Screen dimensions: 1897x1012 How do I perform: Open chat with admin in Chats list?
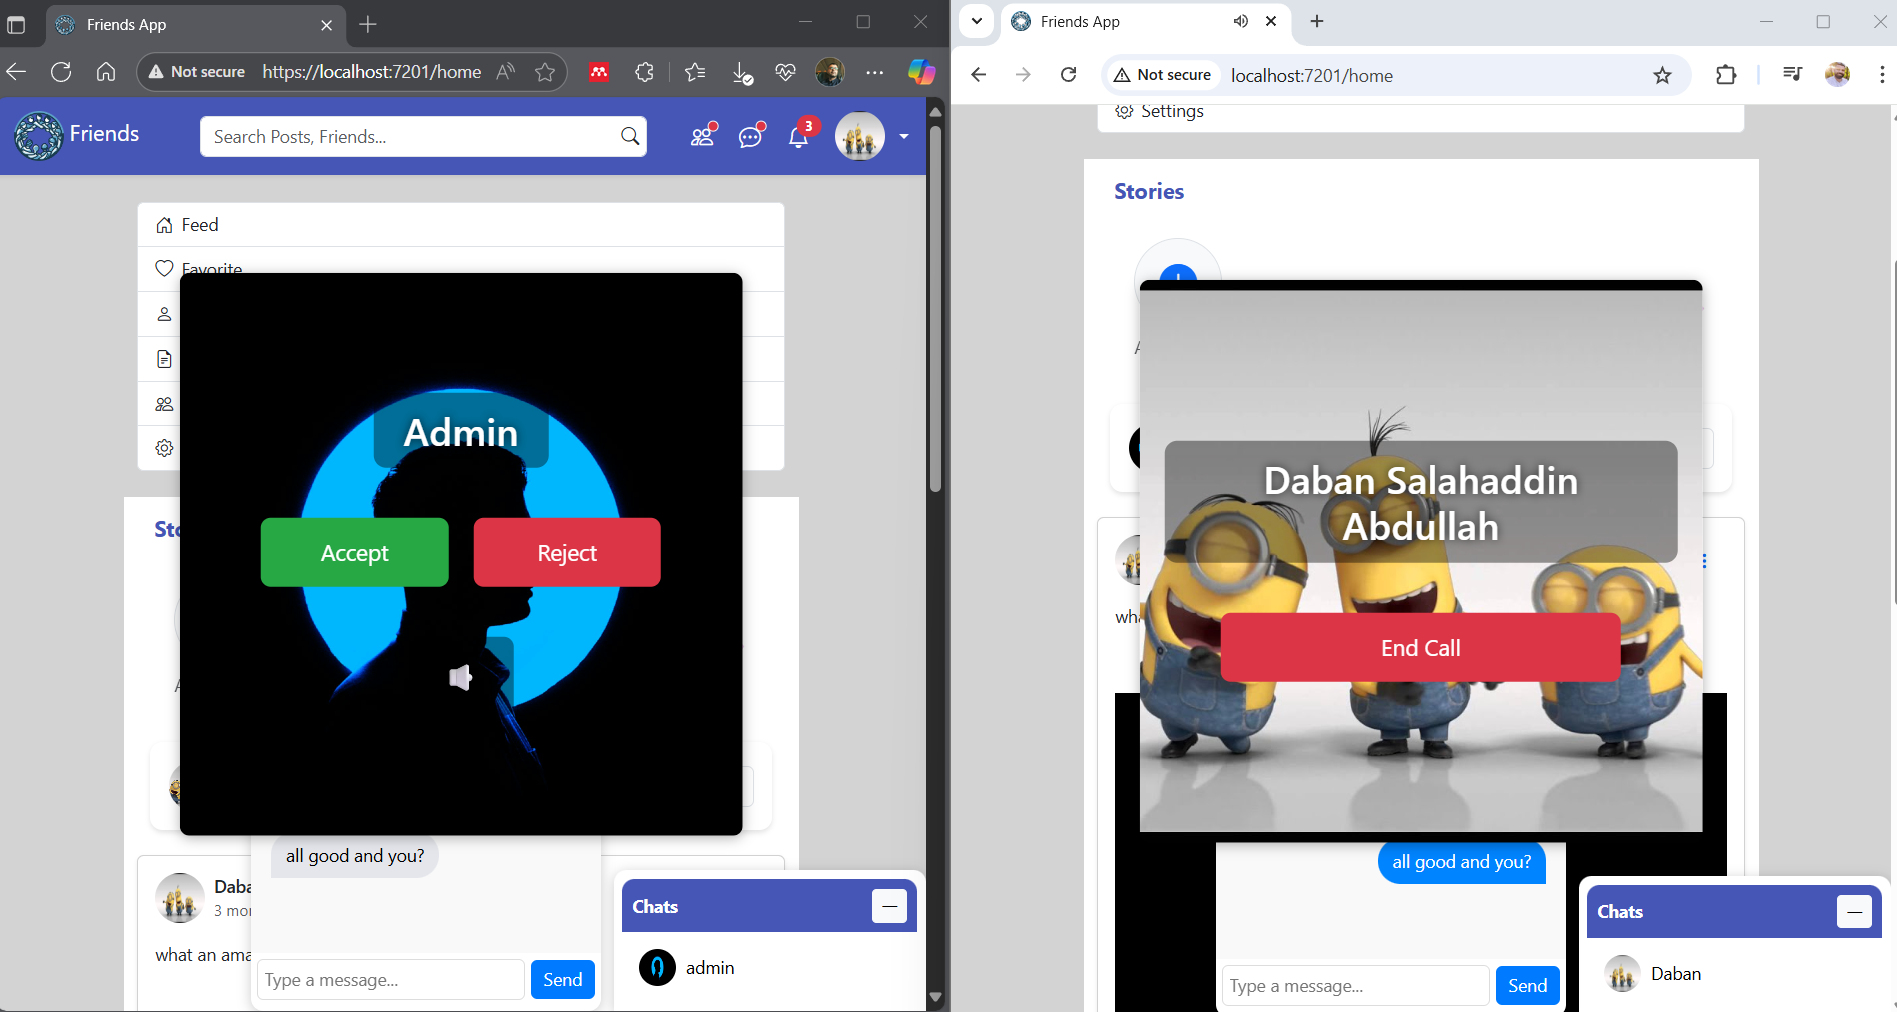710,968
